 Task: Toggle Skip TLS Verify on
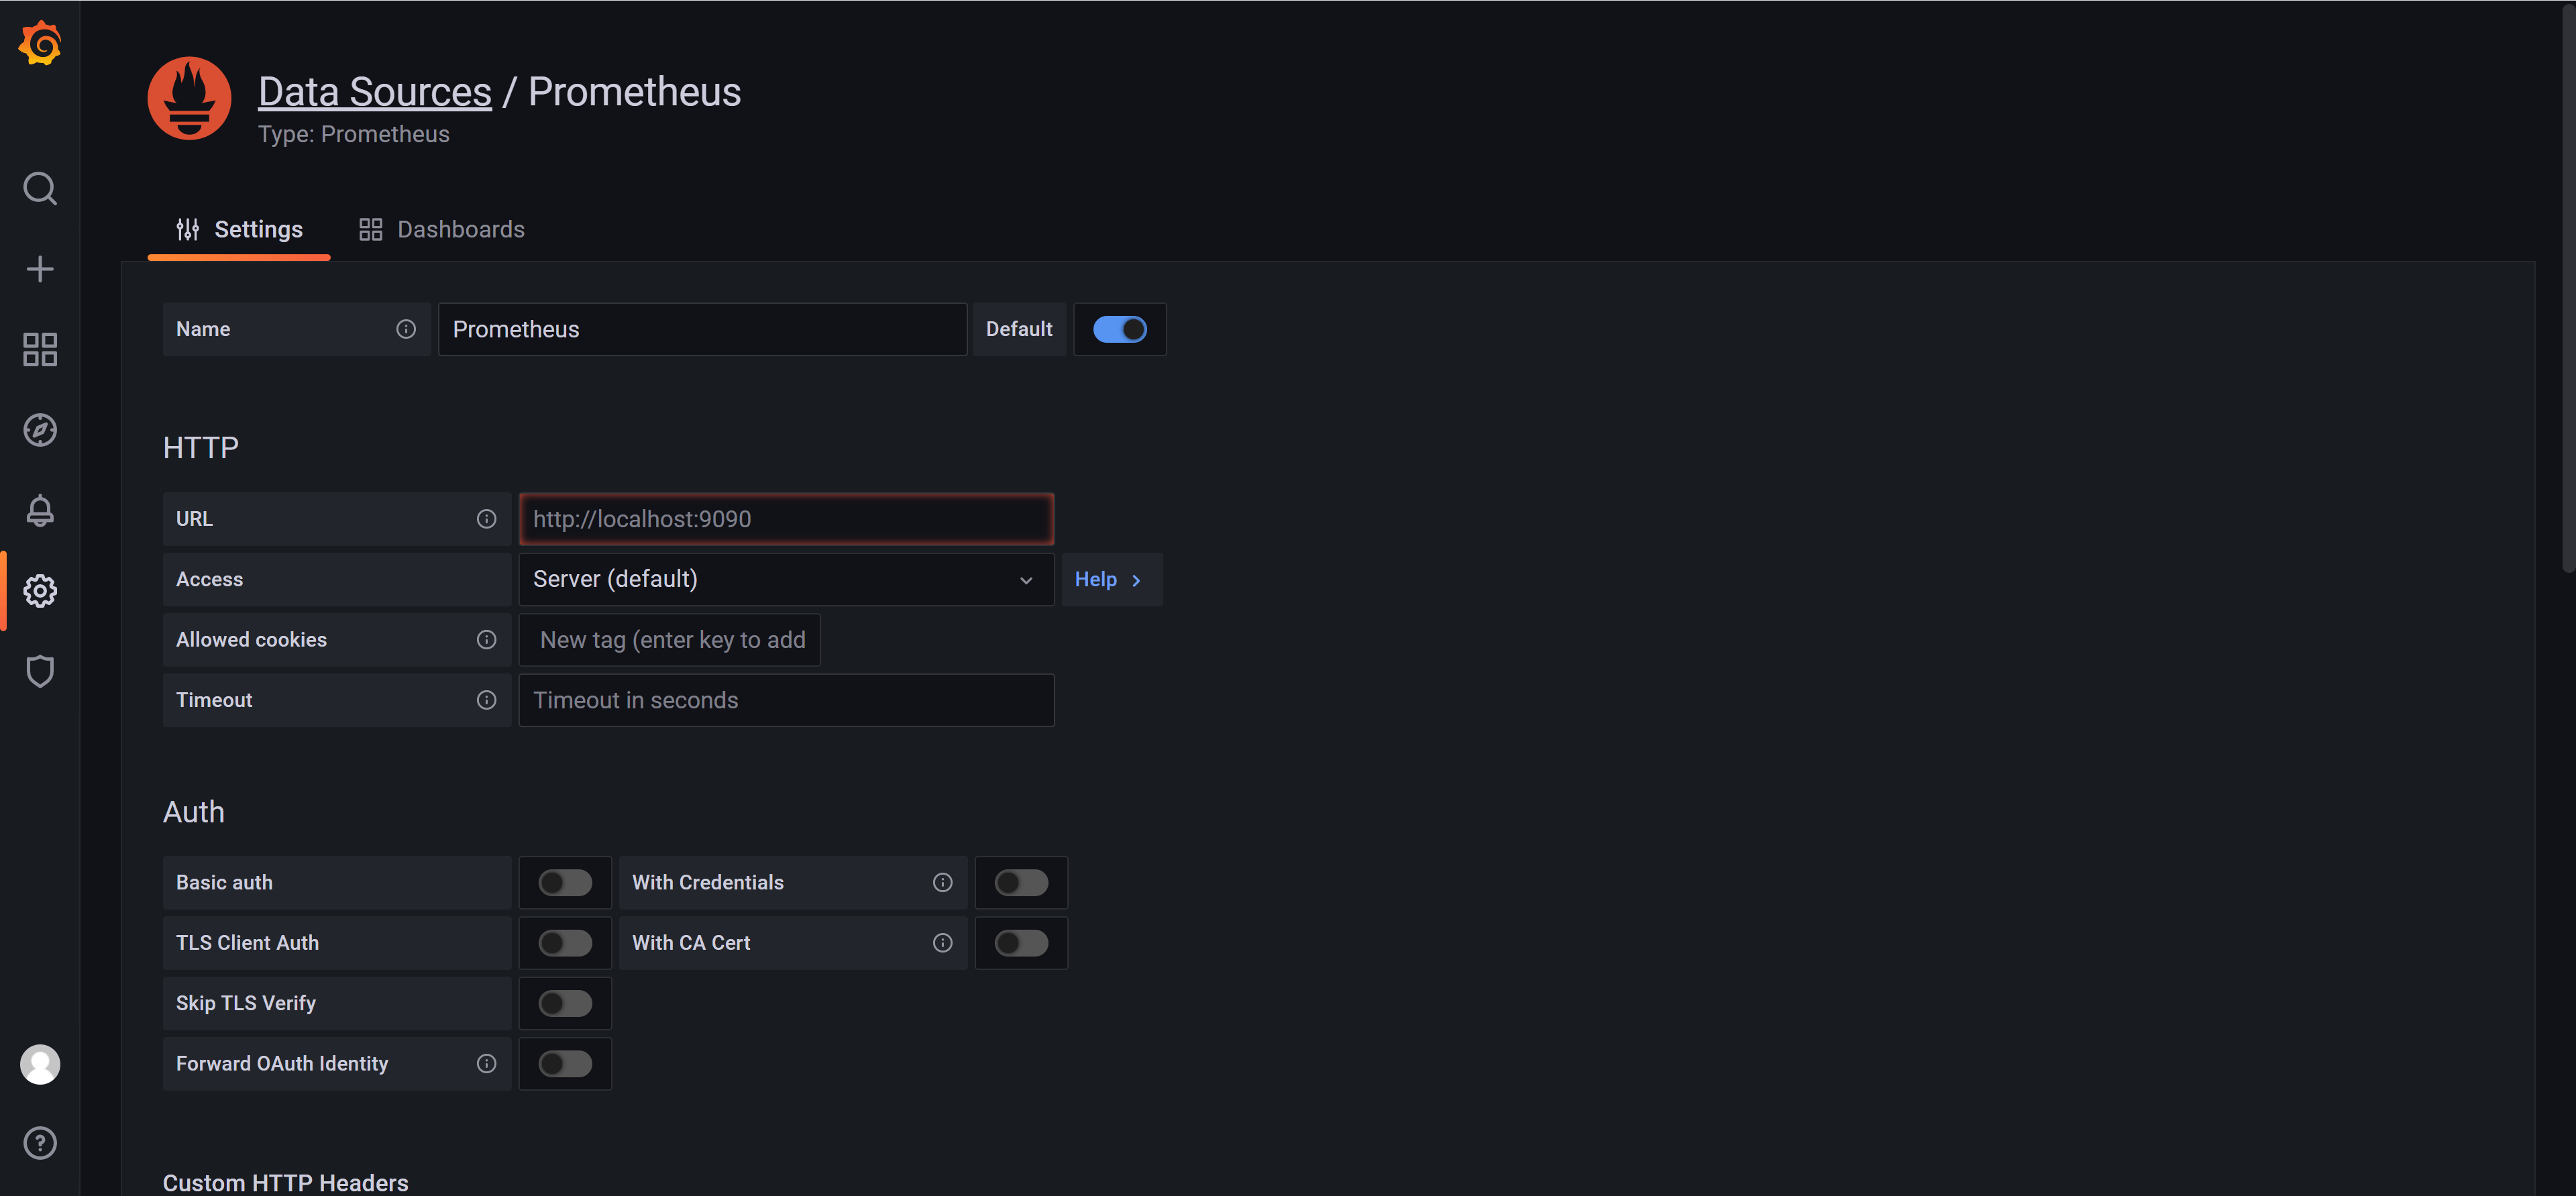[x=565, y=1003]
